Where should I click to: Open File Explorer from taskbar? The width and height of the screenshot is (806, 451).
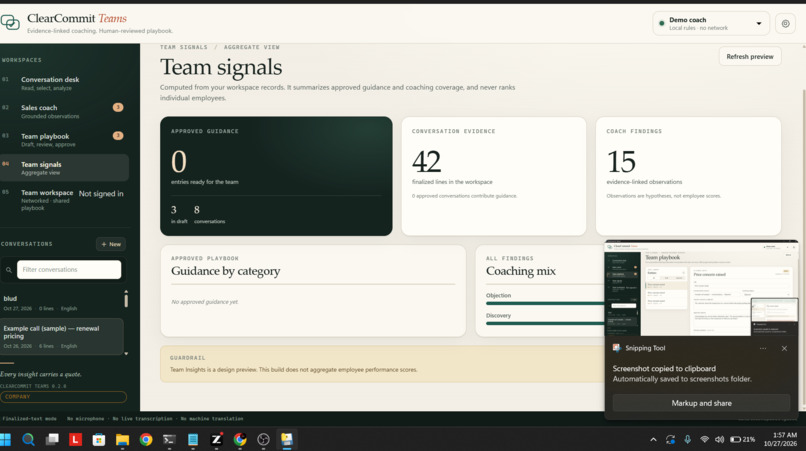pyautogui.click(x=122, y=439)
